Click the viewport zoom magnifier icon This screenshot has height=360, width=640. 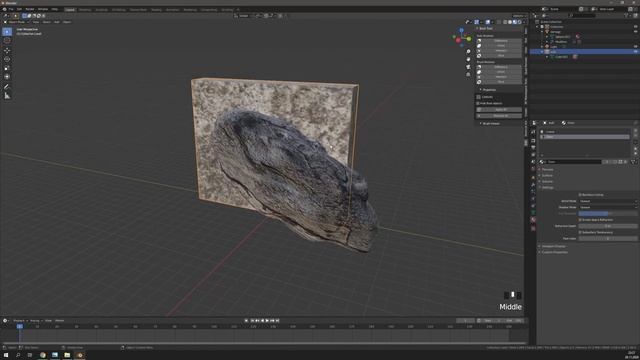[468, 51]
